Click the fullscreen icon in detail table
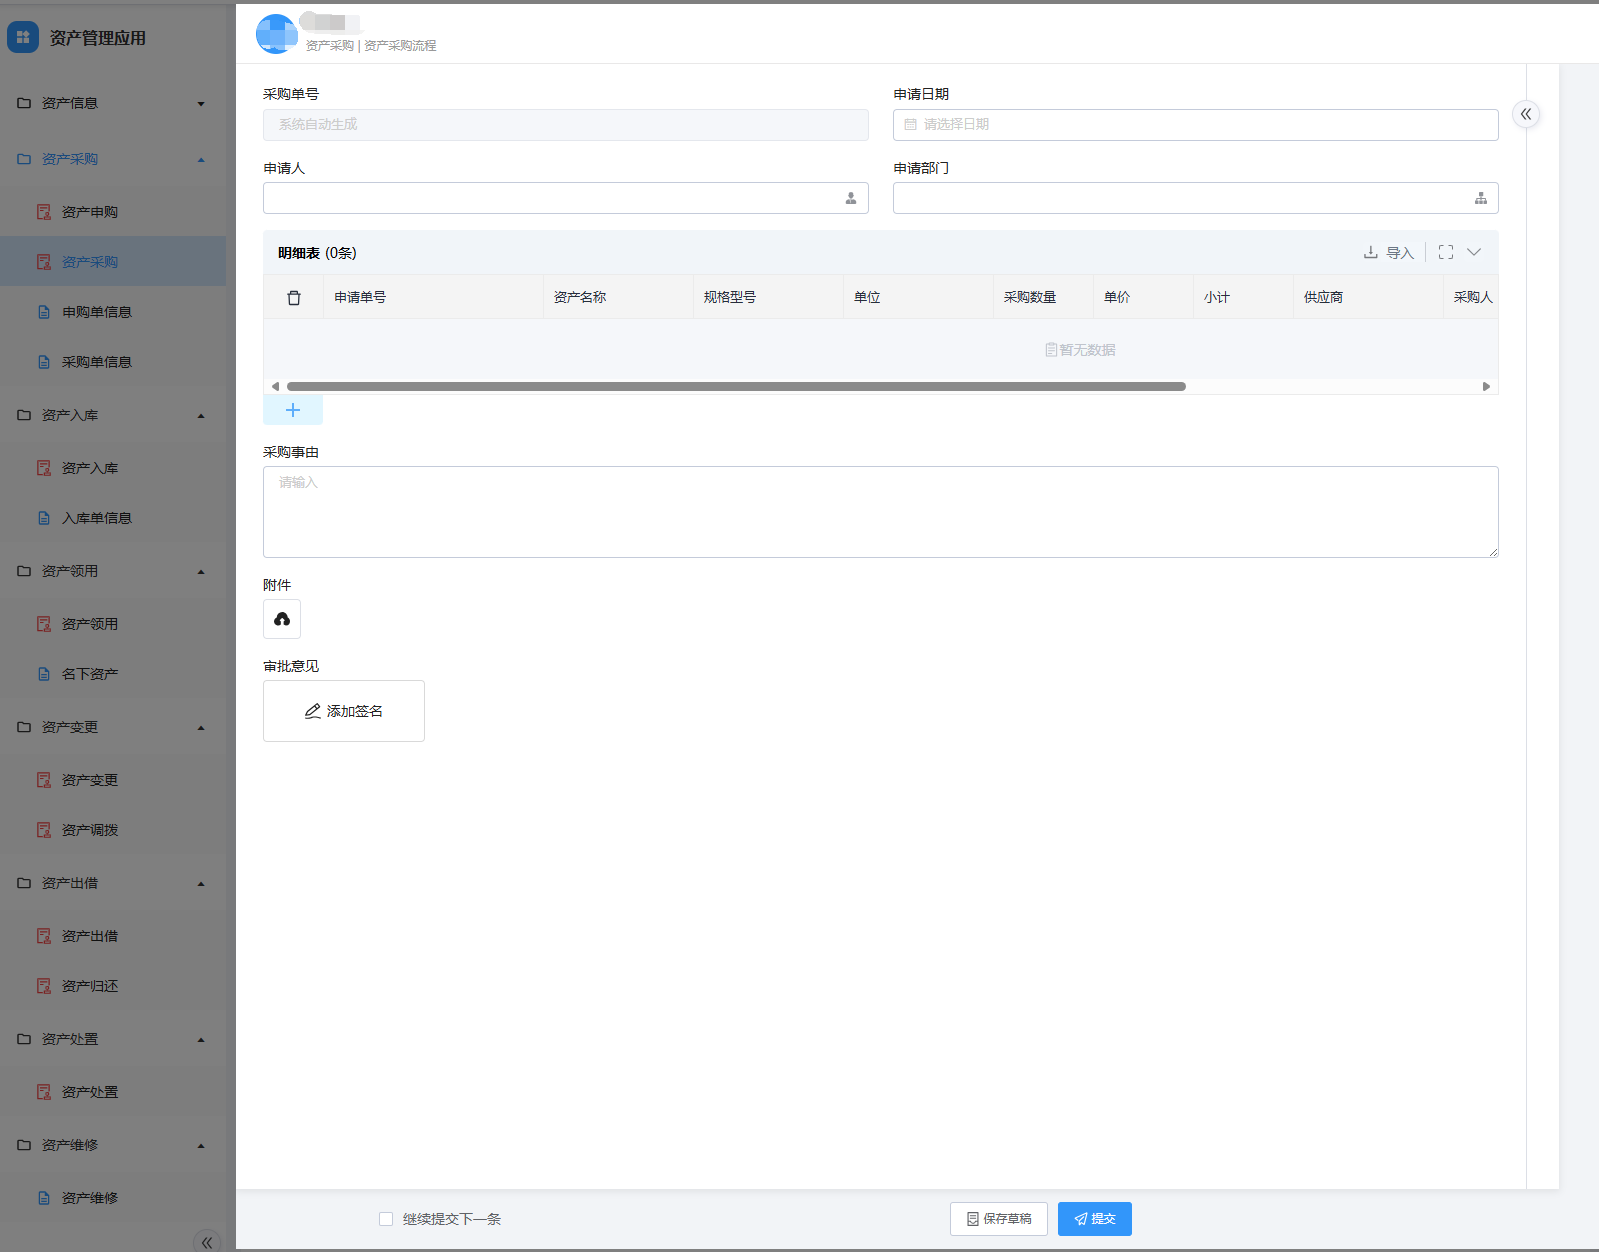The width and height of the screenshot is (1599, 1252). [1446, 253]
